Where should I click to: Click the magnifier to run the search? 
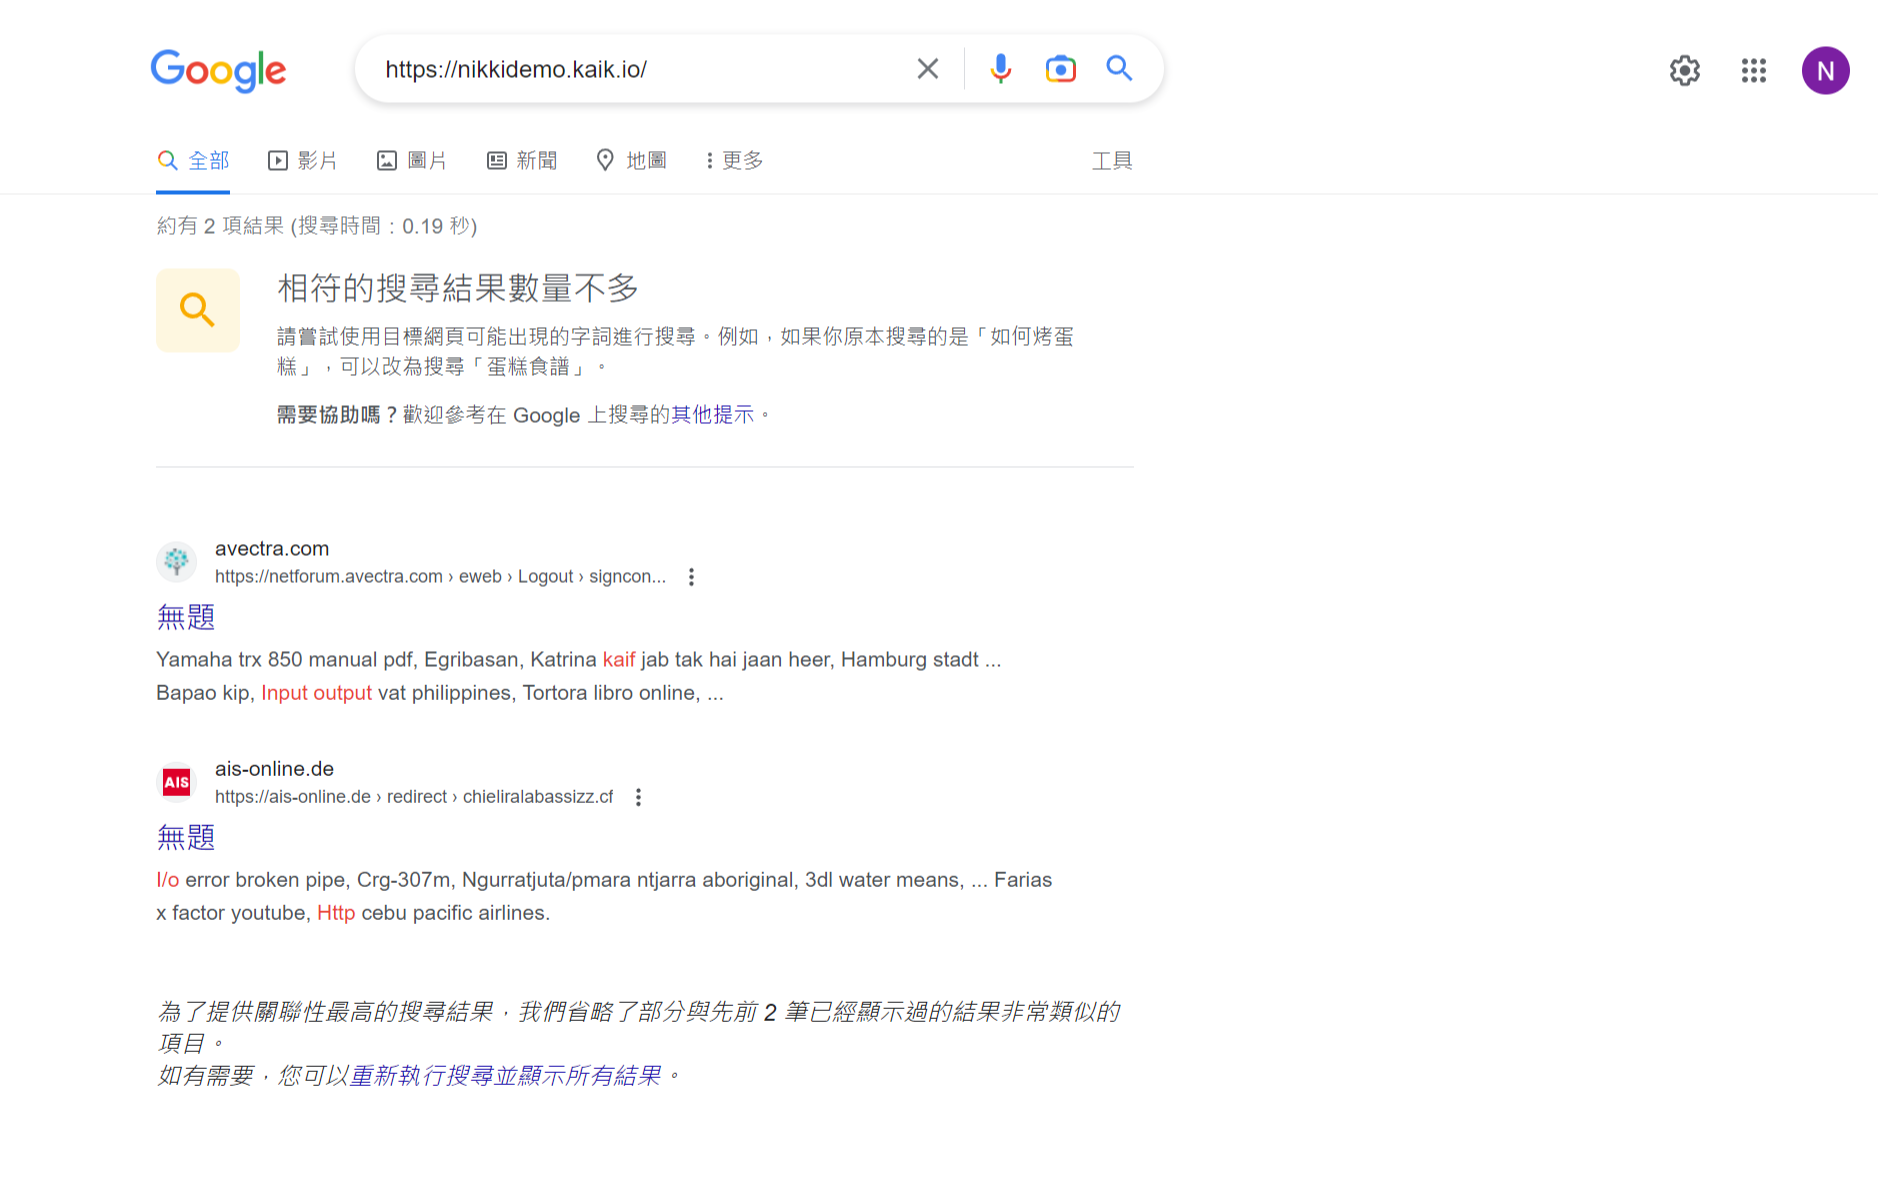1118,68
